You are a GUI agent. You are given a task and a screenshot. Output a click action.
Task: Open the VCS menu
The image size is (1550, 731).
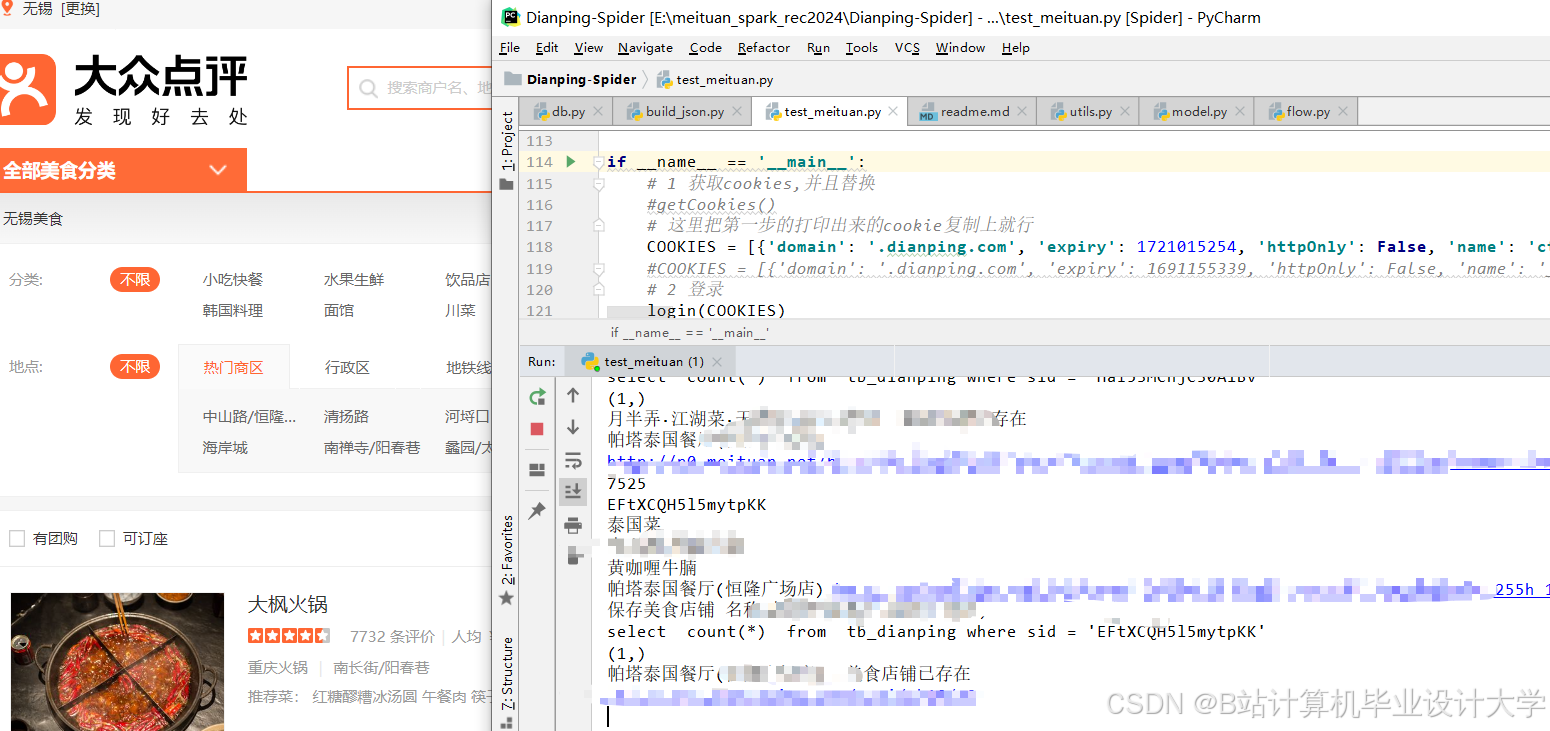[907, 48]
